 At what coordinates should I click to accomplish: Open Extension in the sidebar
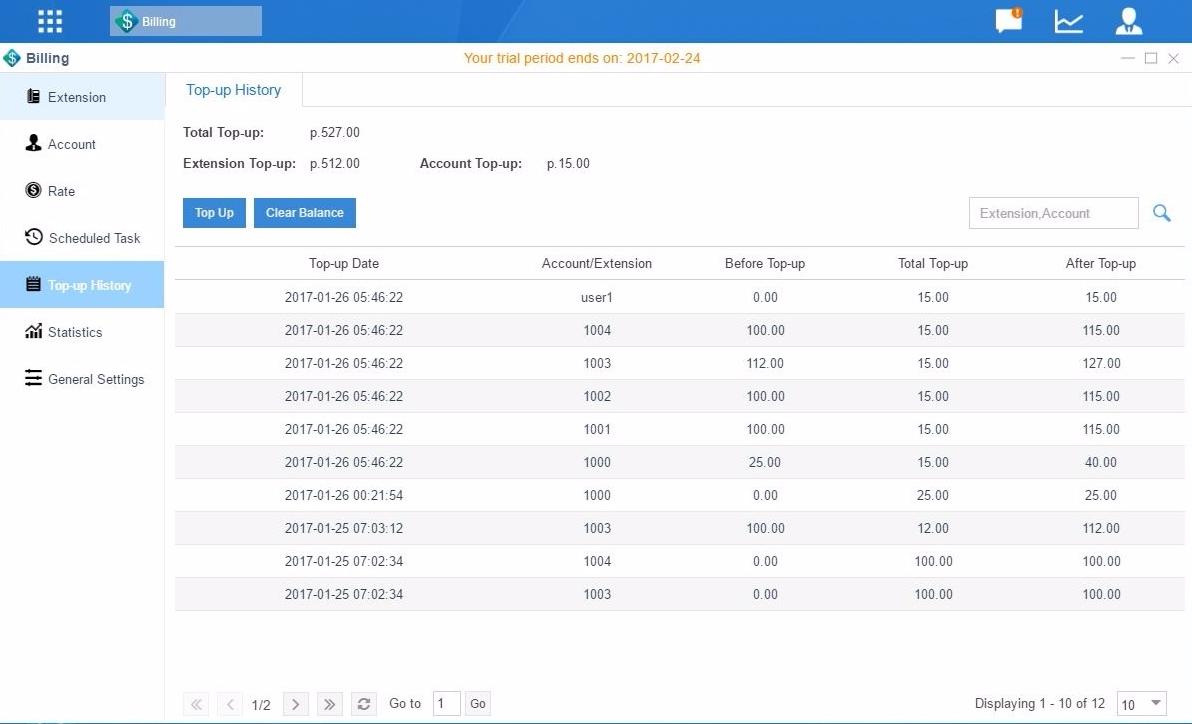77,97
